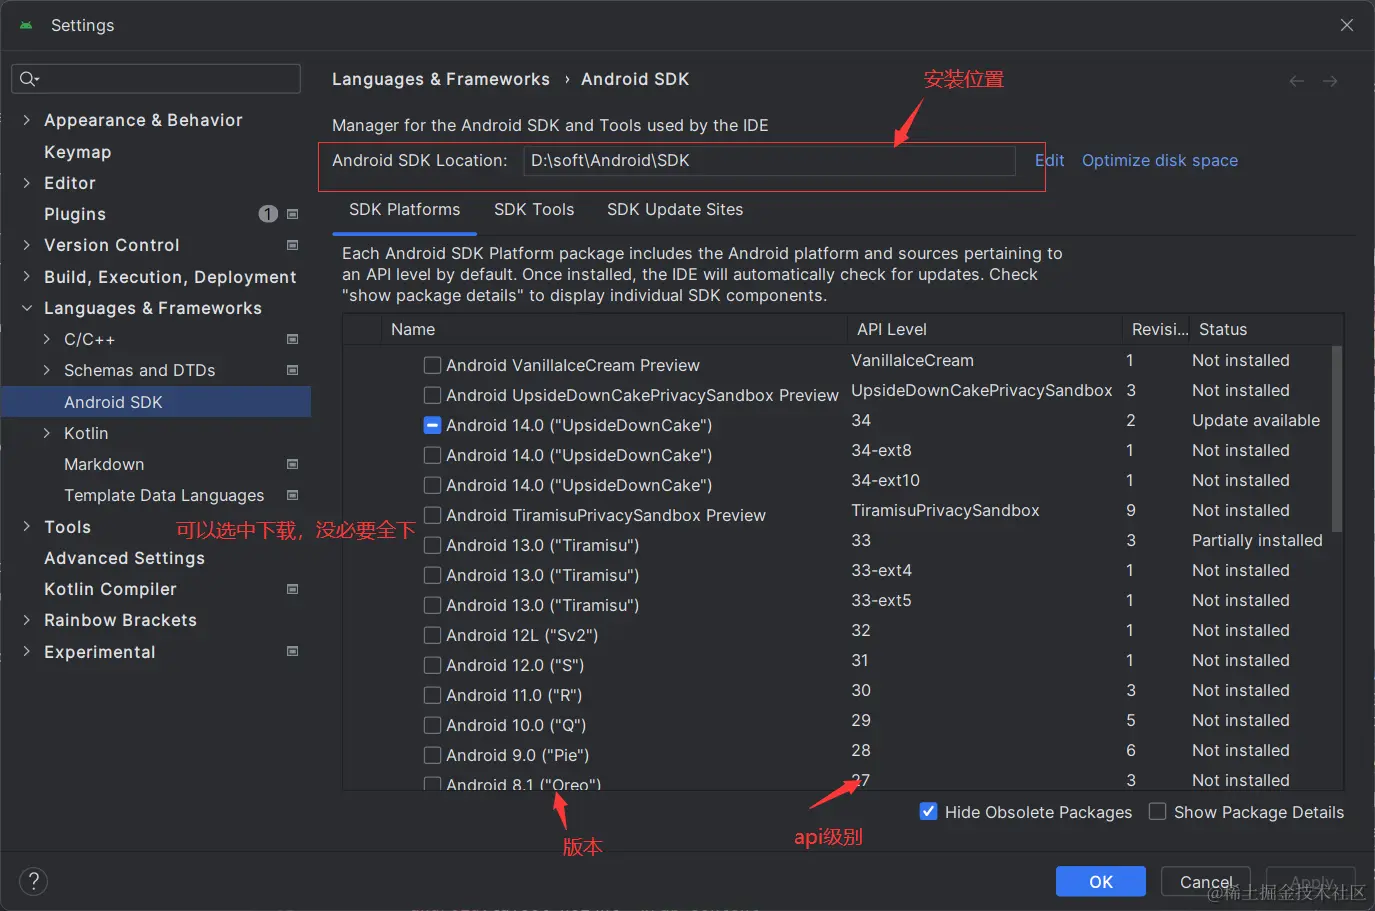Click the Version Control project settings icon

293,245
